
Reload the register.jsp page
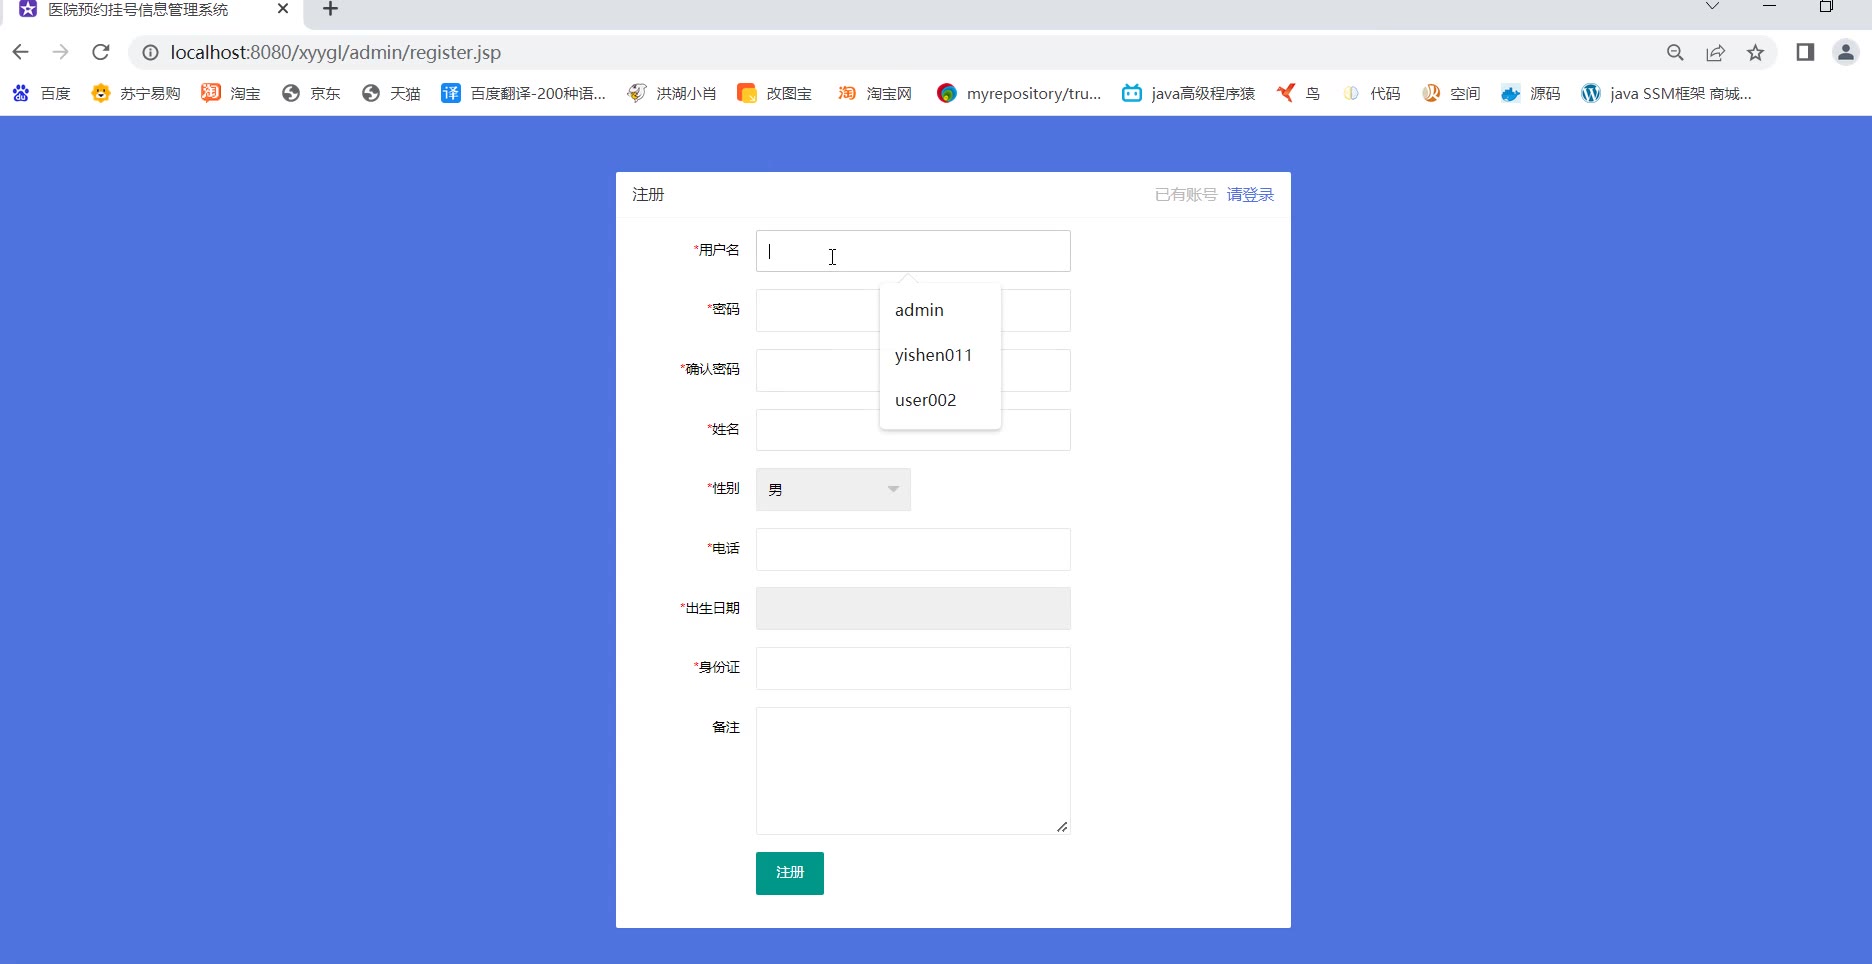coord(100,52)
